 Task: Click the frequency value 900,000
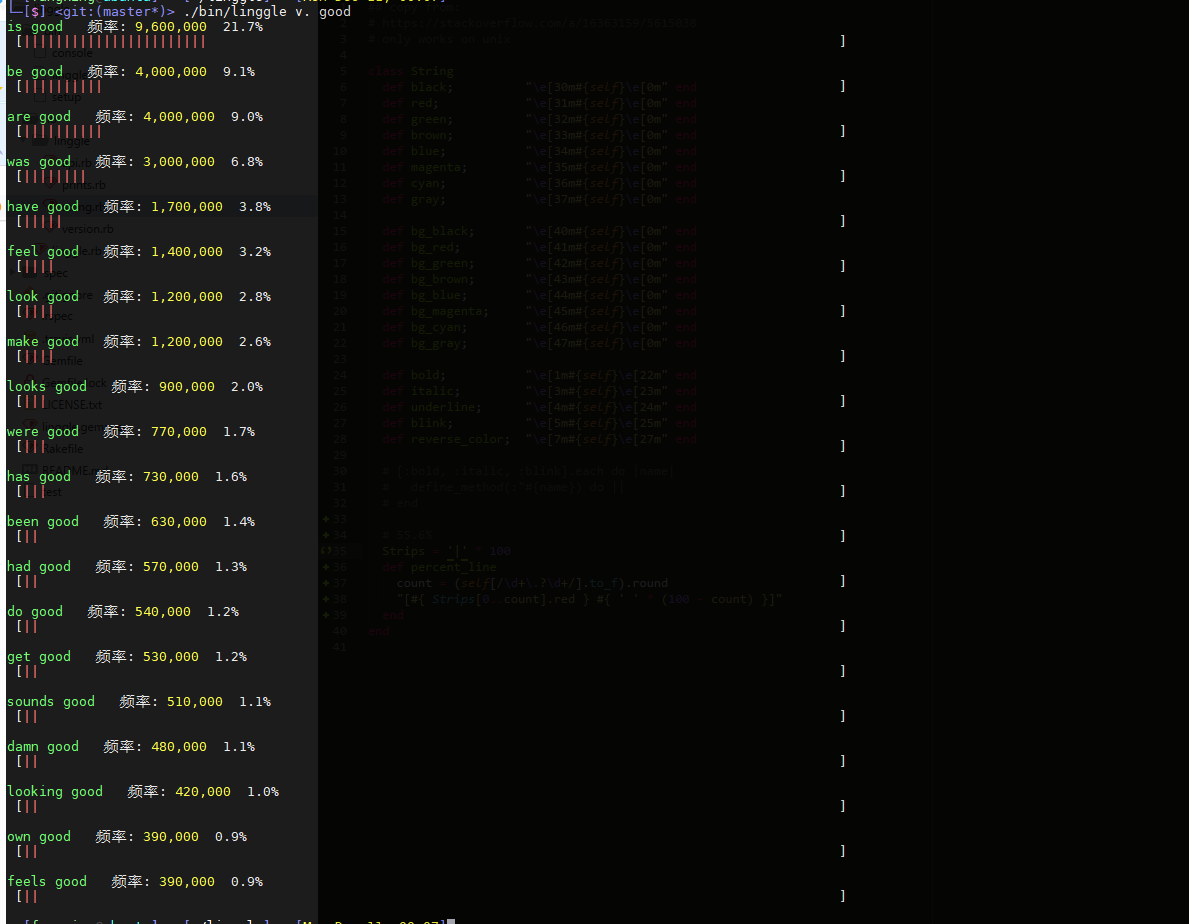187,387
